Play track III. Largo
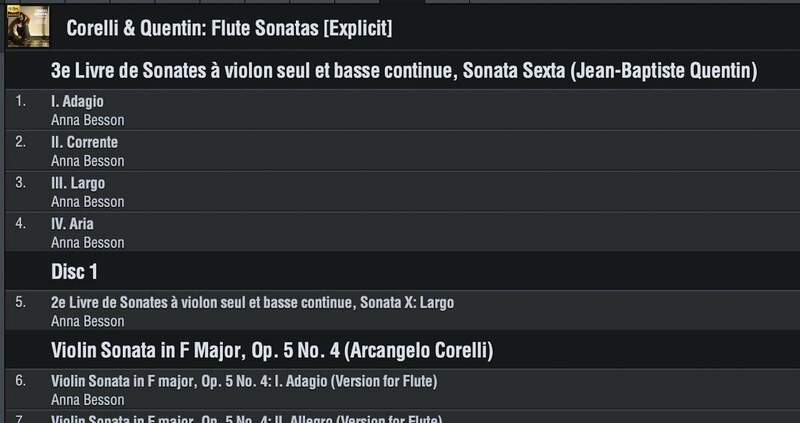The image size is (800, 423). (x=78, y=183)
